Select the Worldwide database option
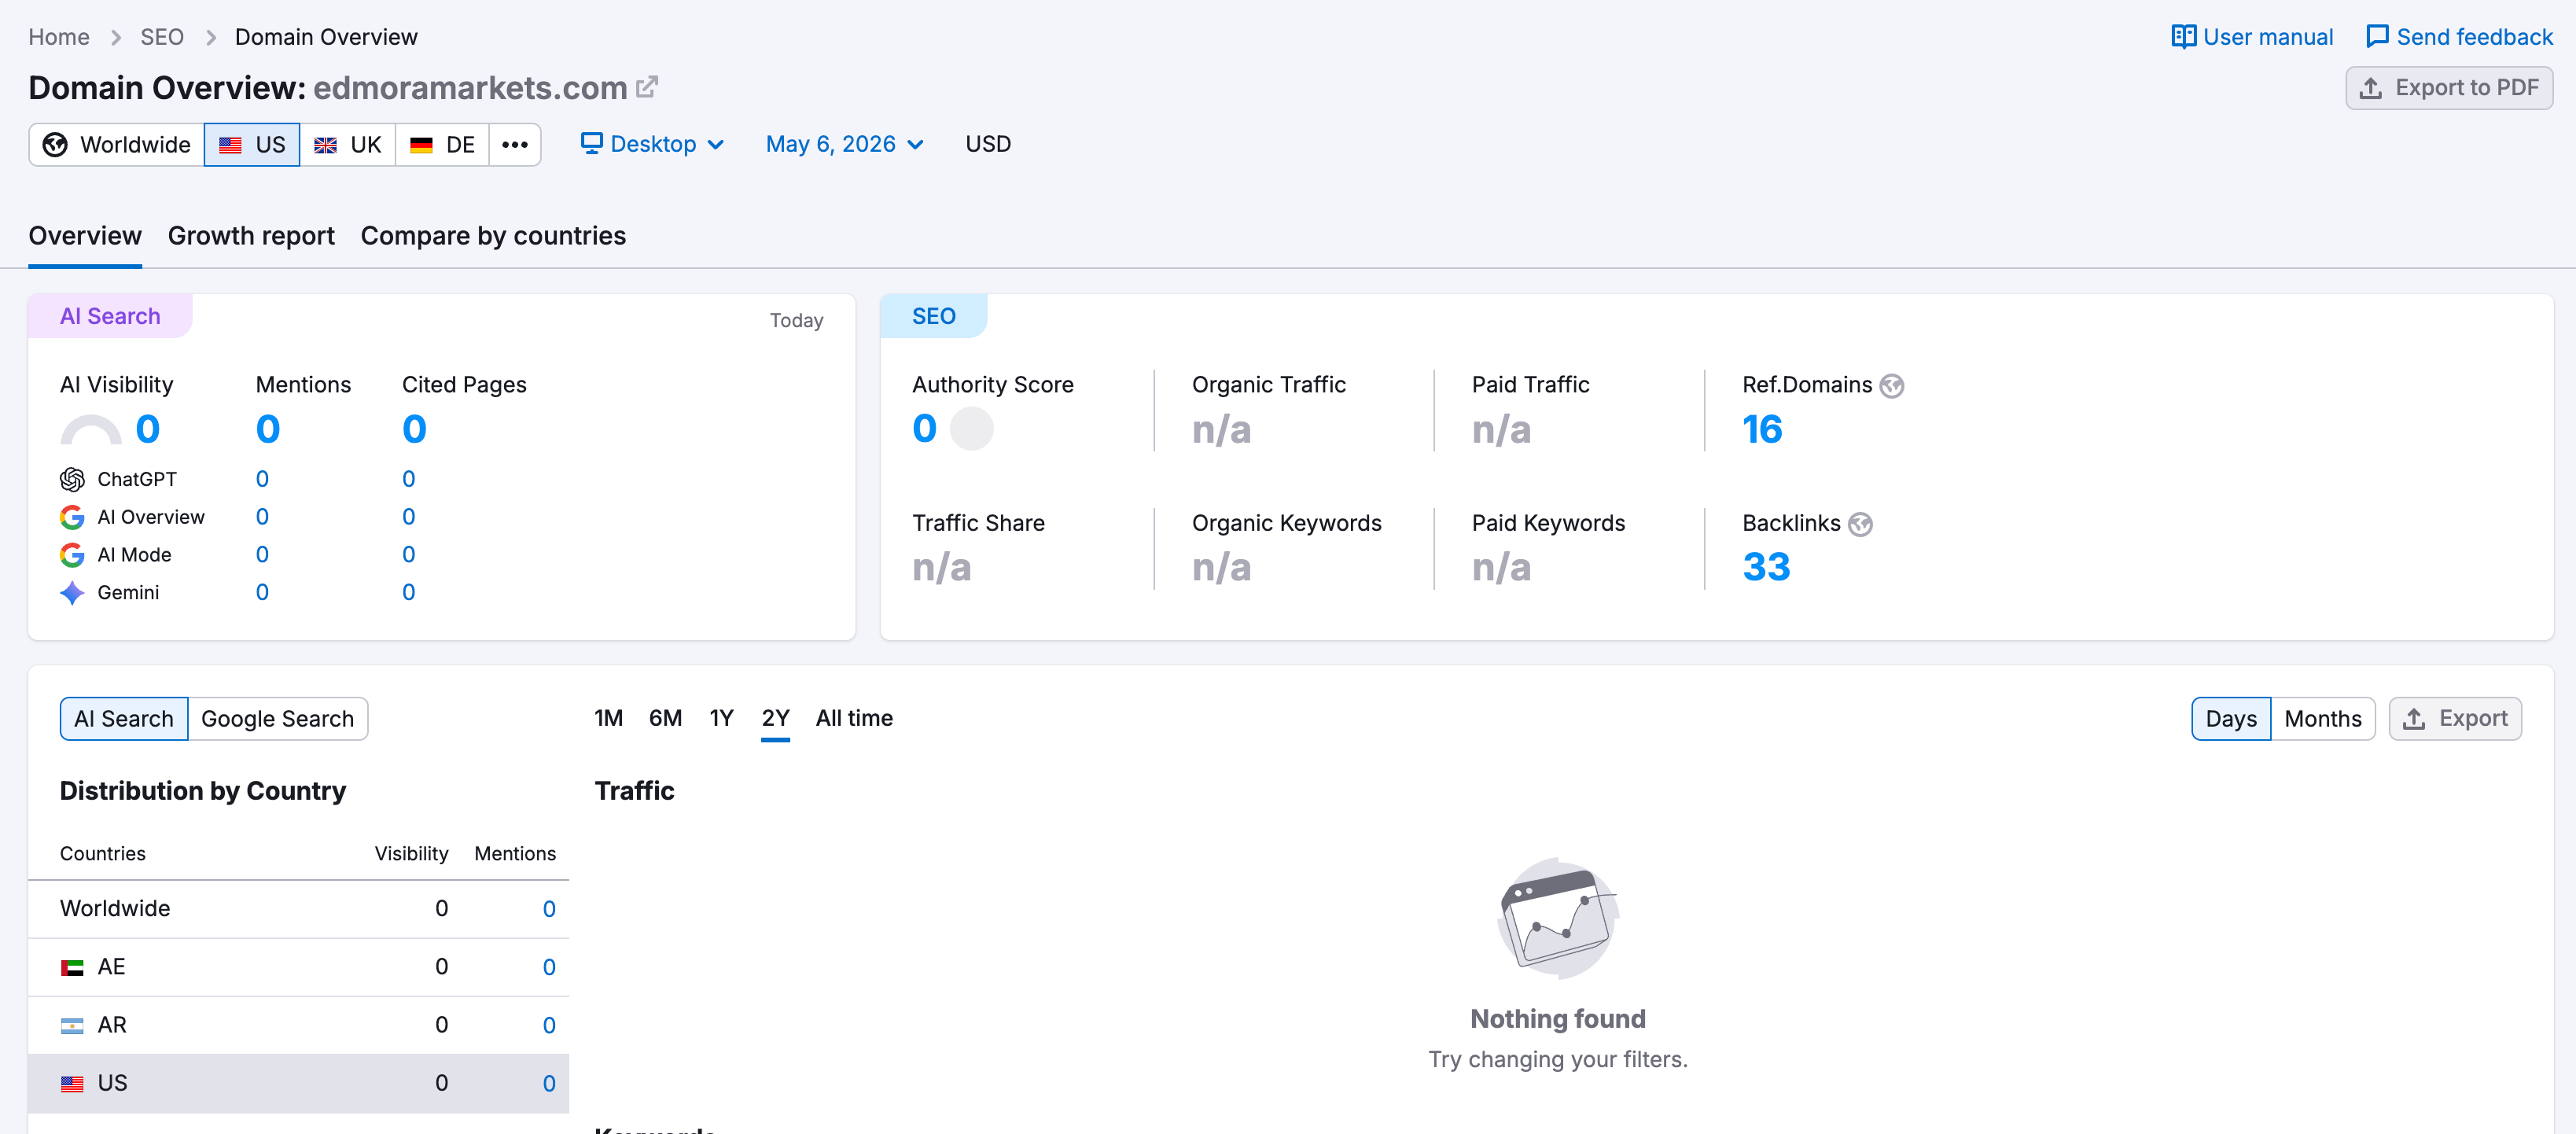The width and height of the screenshot is (2576, 1134). tap(117, 145)
